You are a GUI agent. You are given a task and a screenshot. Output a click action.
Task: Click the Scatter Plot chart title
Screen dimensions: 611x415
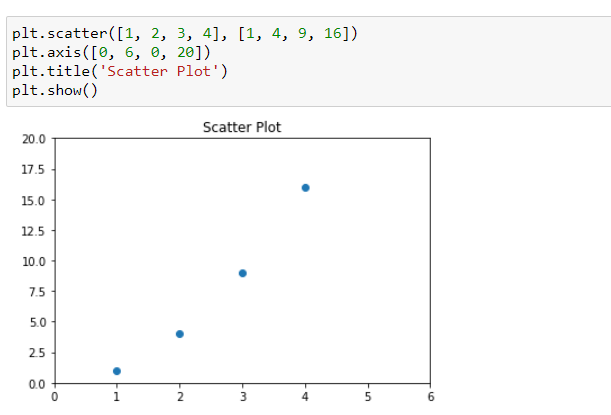point(242,127)
